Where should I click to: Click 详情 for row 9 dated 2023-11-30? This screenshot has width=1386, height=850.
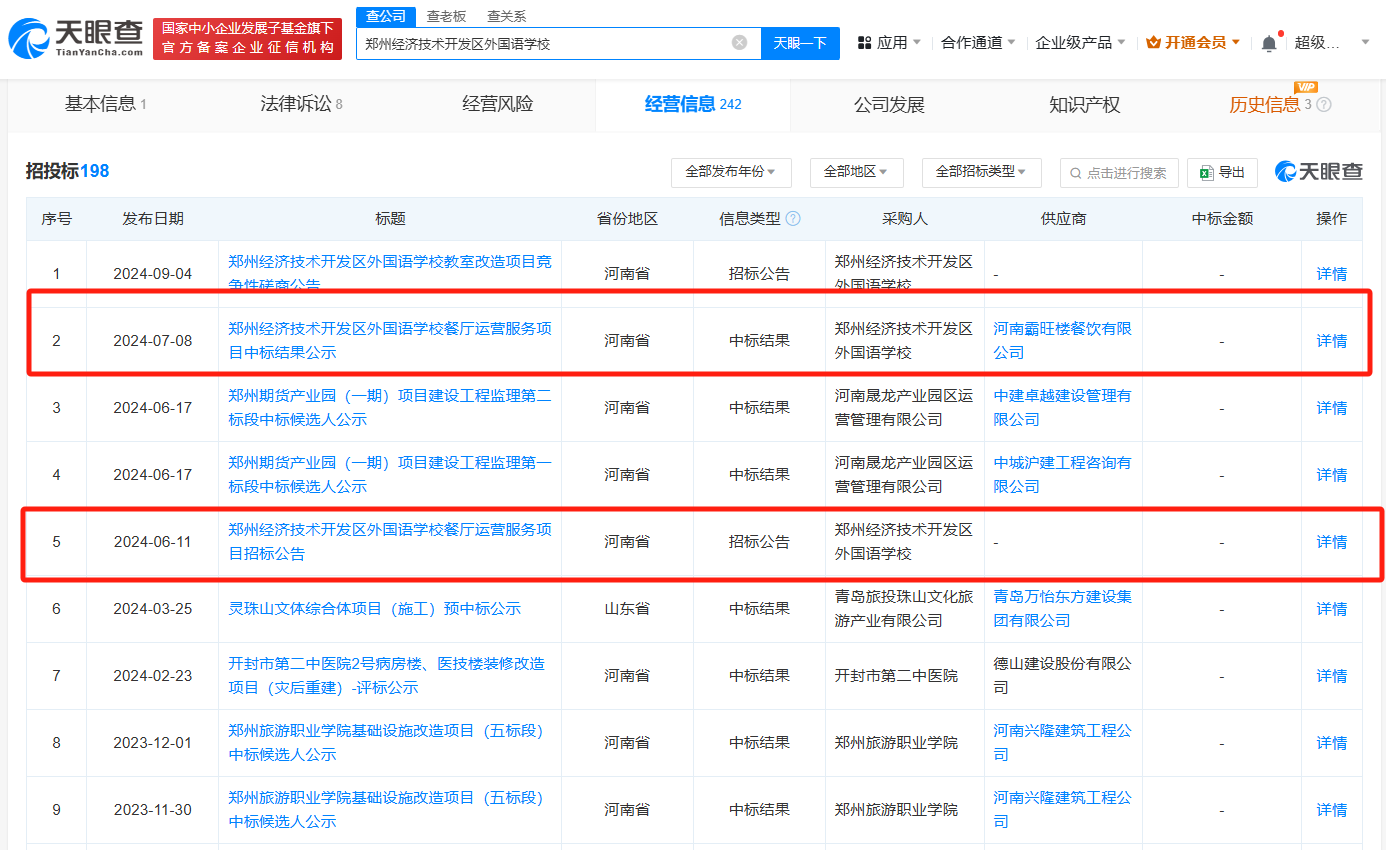click(x=1331, y=809)
